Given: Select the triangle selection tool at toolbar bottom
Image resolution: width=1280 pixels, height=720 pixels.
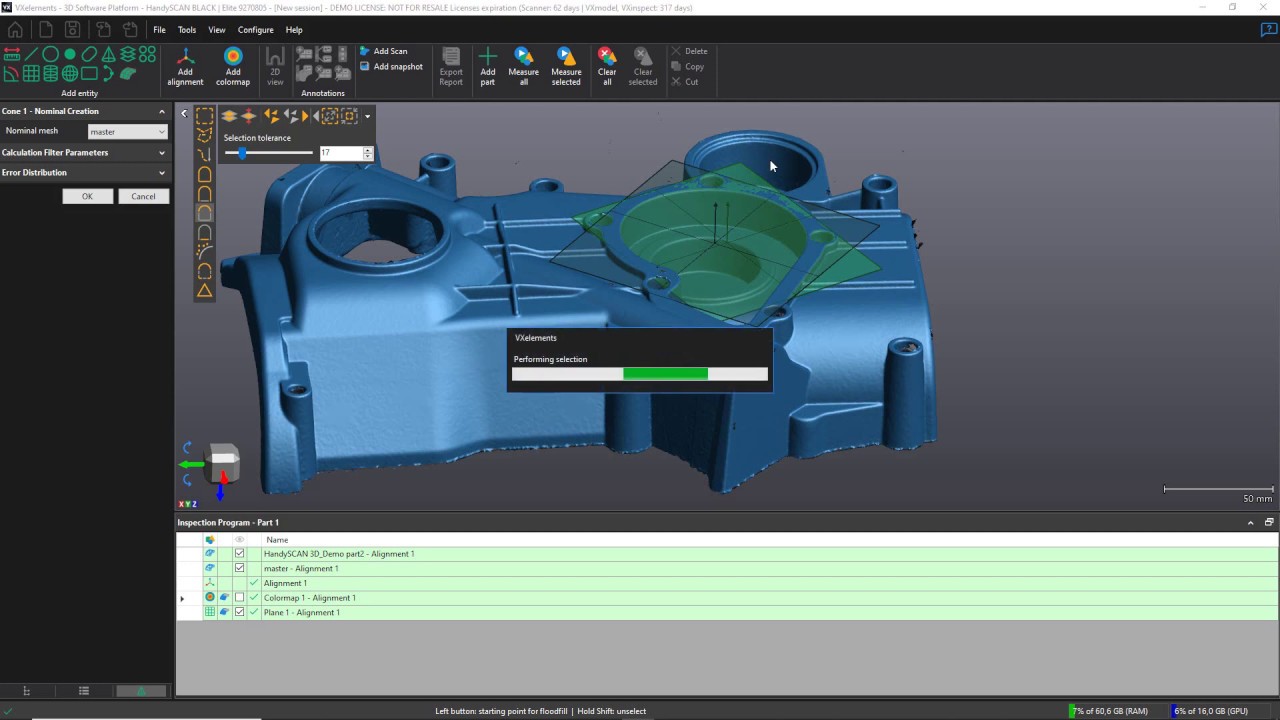Looking at the screenshot, I should pos(204,291).
